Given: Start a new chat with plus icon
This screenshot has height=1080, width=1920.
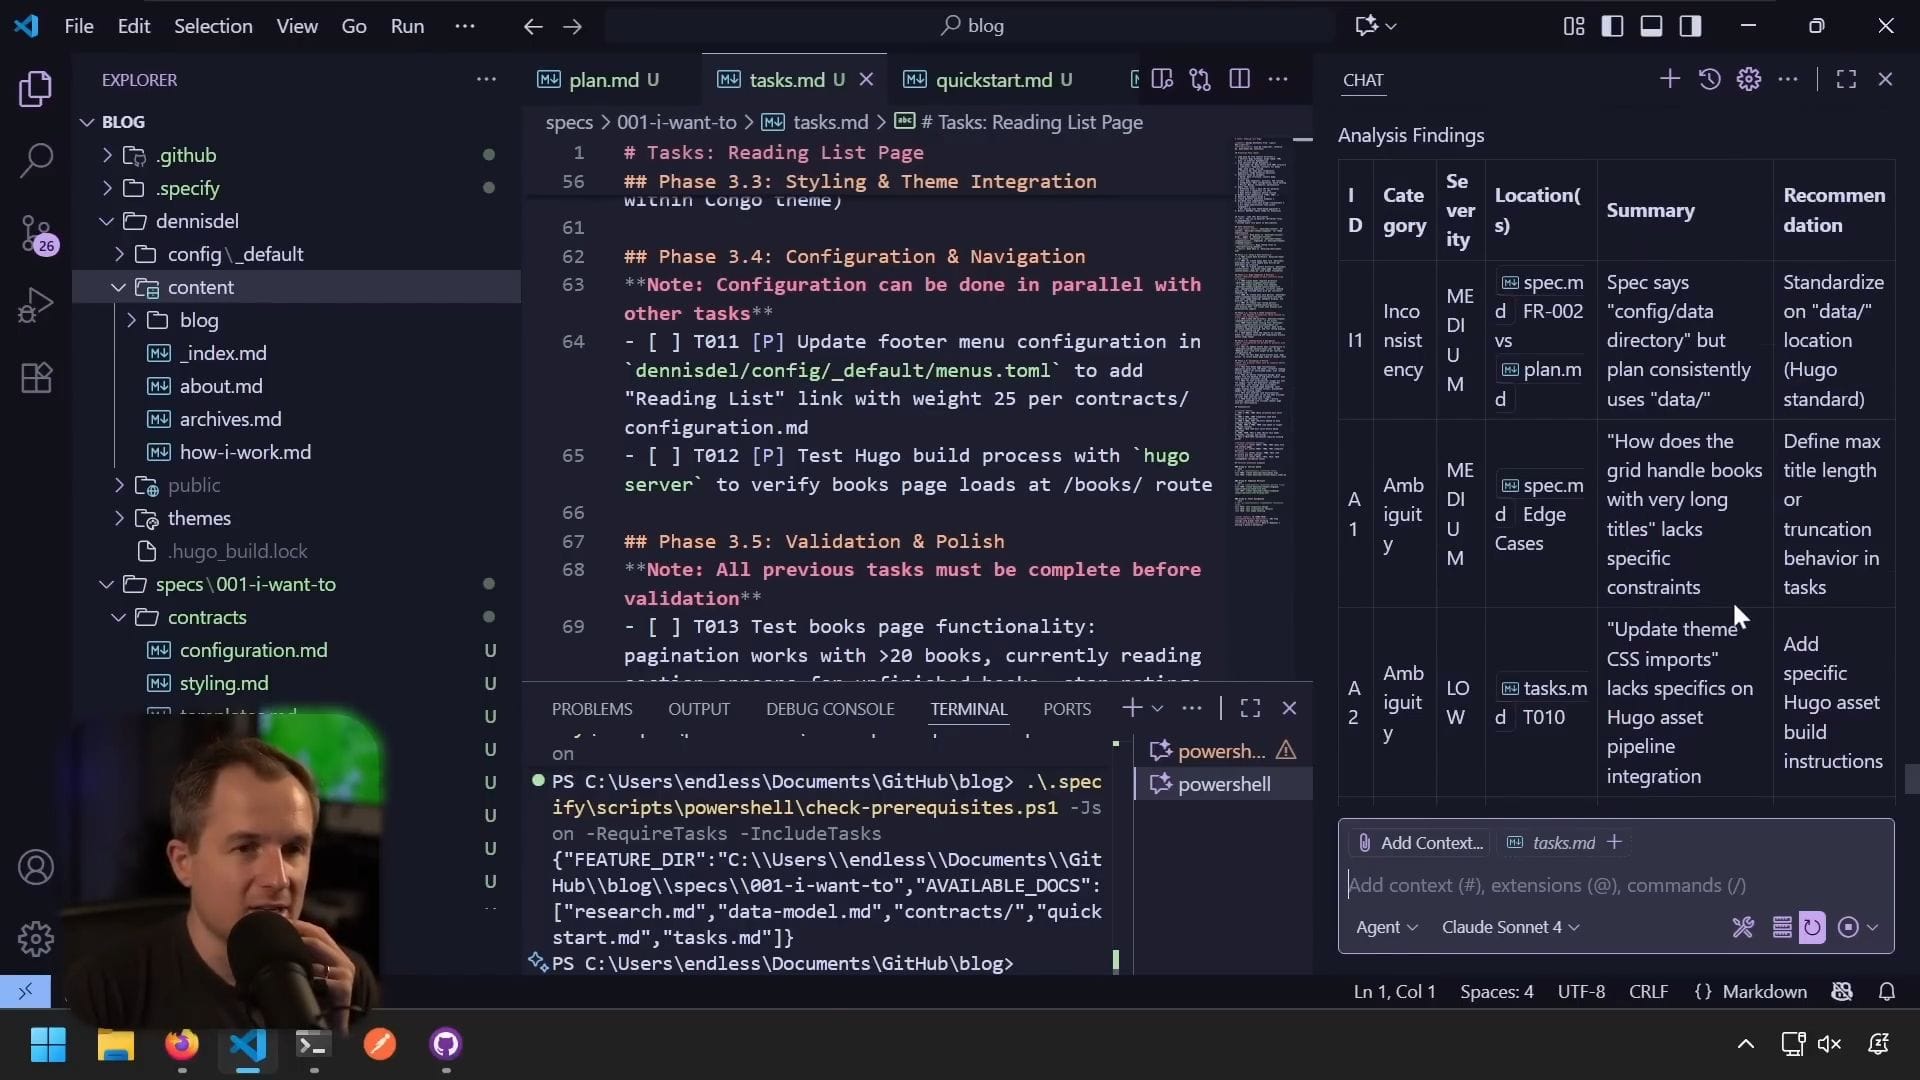Looking at the screenshot, I should (1669, 79).
